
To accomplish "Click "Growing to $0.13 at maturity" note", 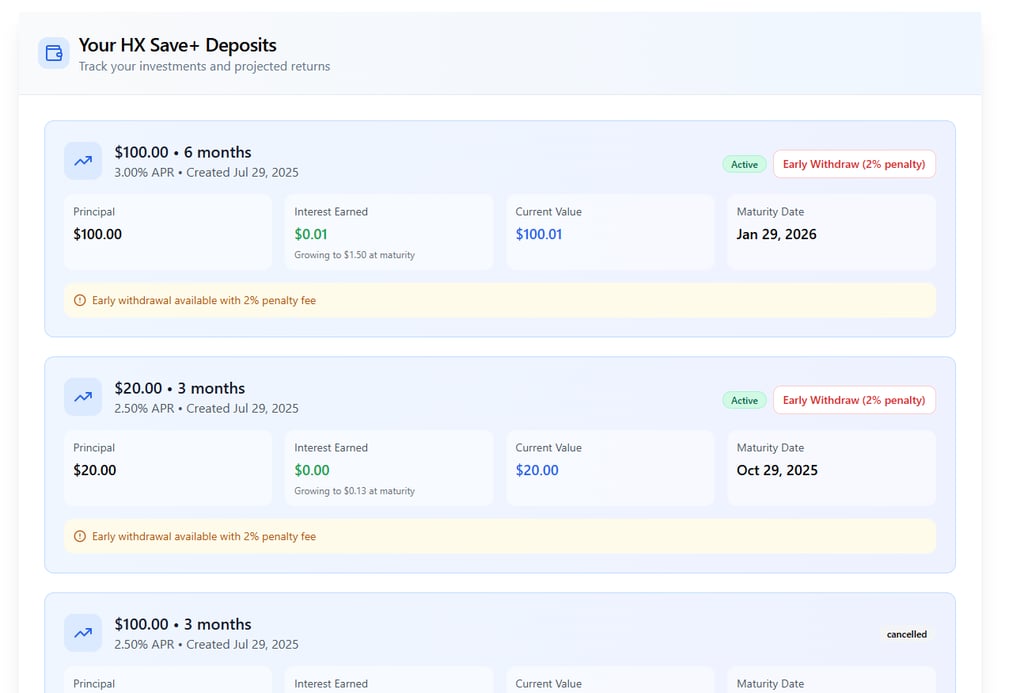I will (355, 491).
